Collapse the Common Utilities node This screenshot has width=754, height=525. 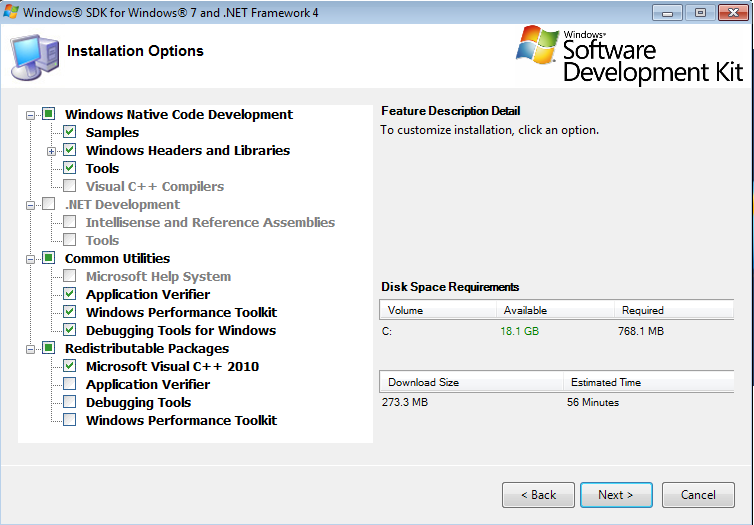click(30, 259)
